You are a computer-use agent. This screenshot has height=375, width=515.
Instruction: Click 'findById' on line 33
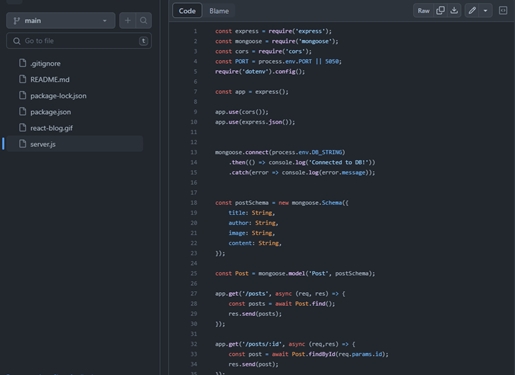click(322, 354)
